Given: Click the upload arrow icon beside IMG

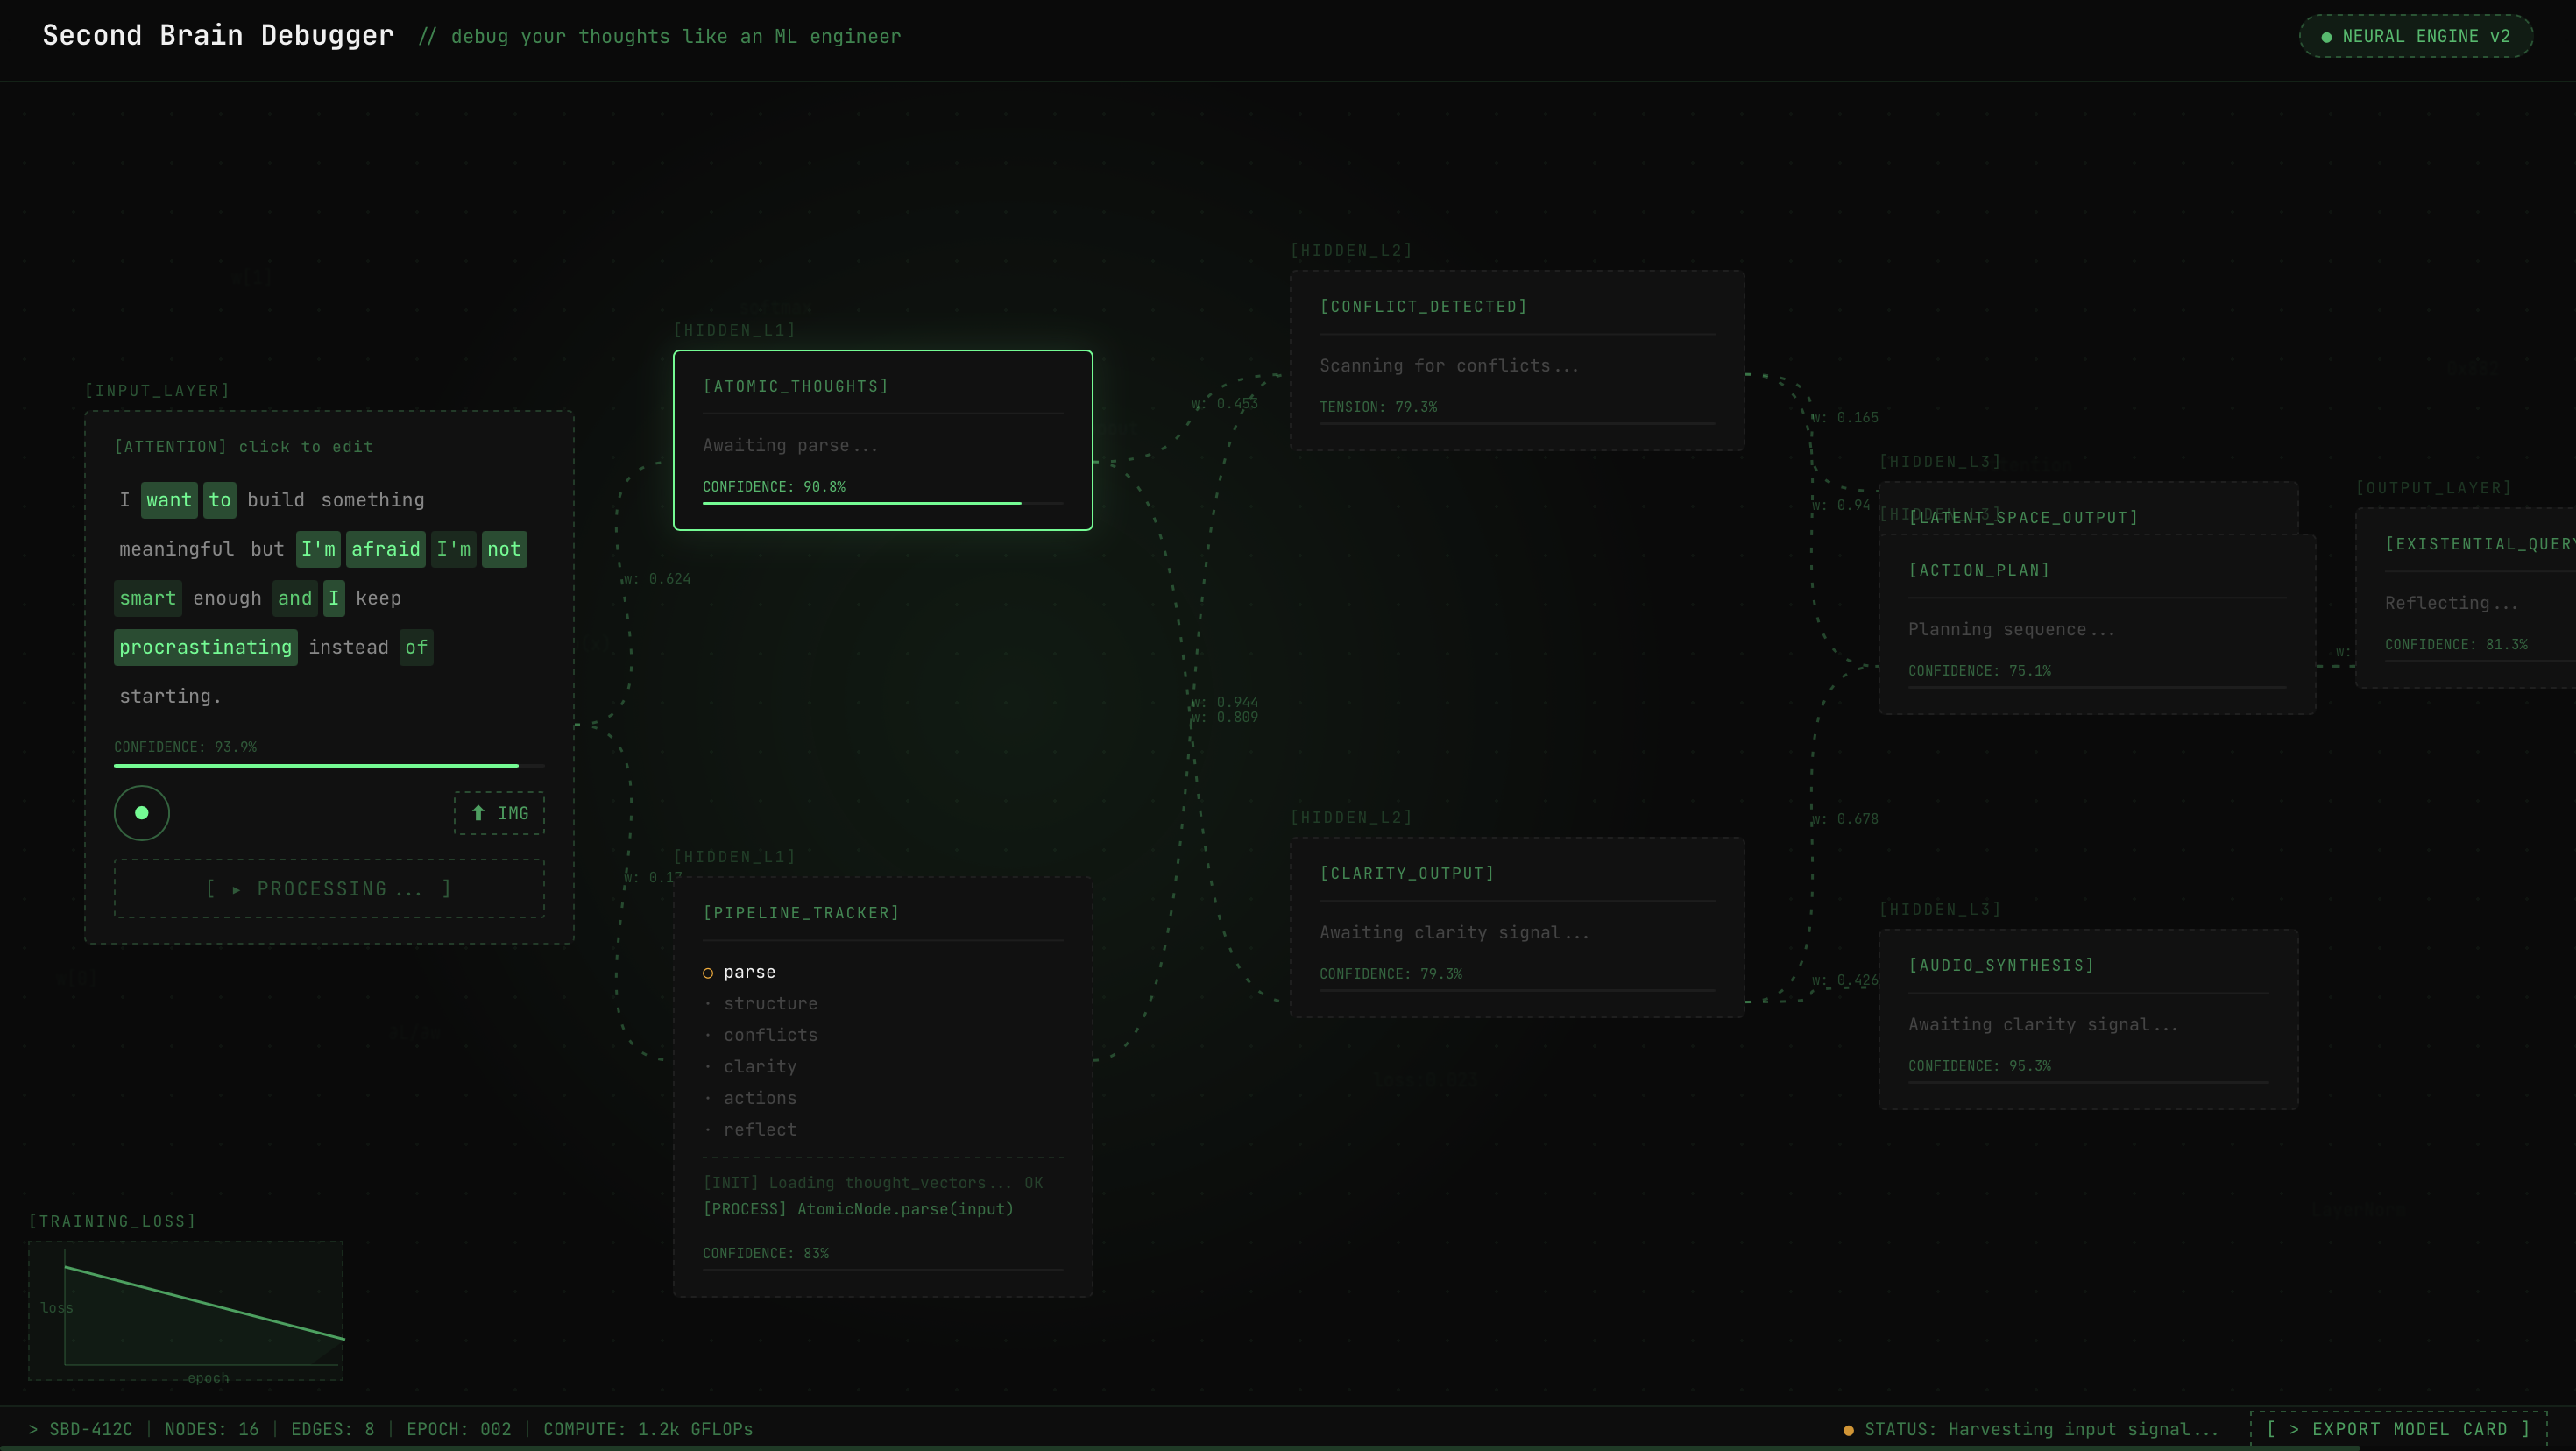Looking at the screenshot, I should click(478, 813).
